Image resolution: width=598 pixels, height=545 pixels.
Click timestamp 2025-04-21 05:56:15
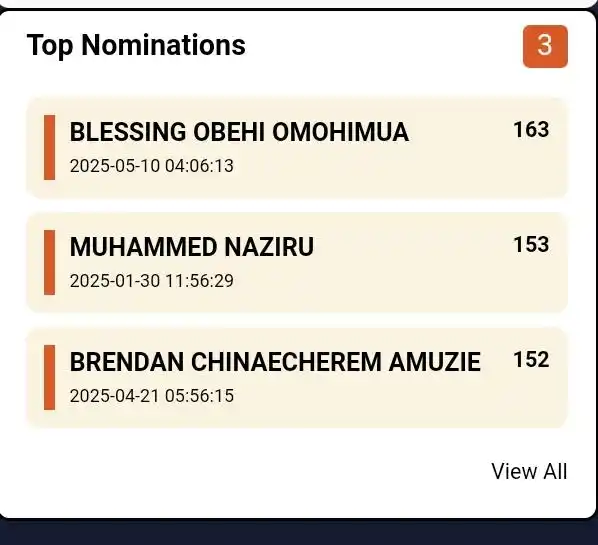[151, 395]
